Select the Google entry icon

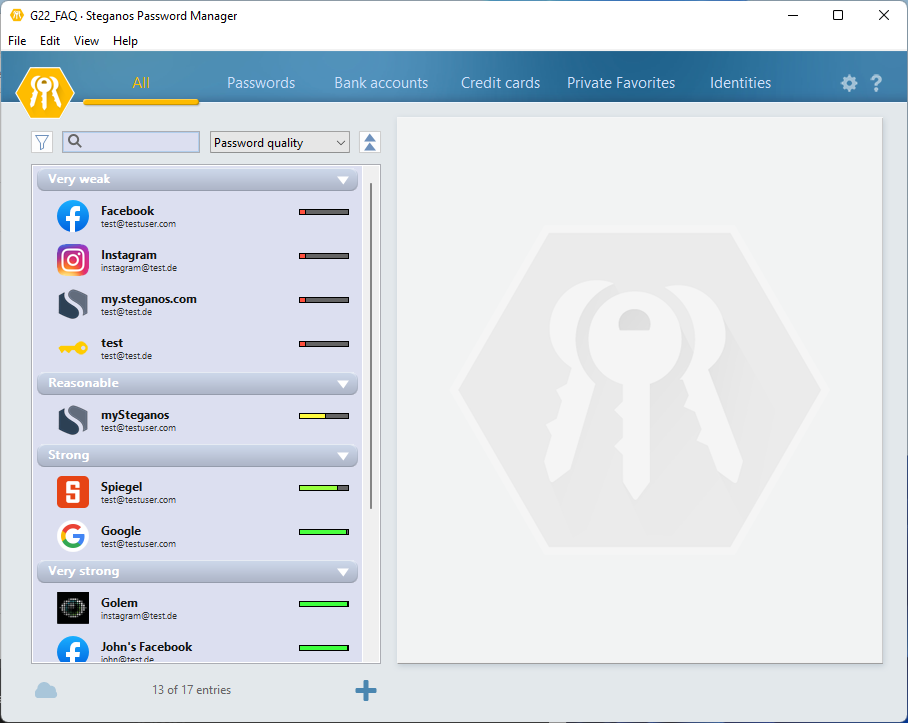[73, 536]
